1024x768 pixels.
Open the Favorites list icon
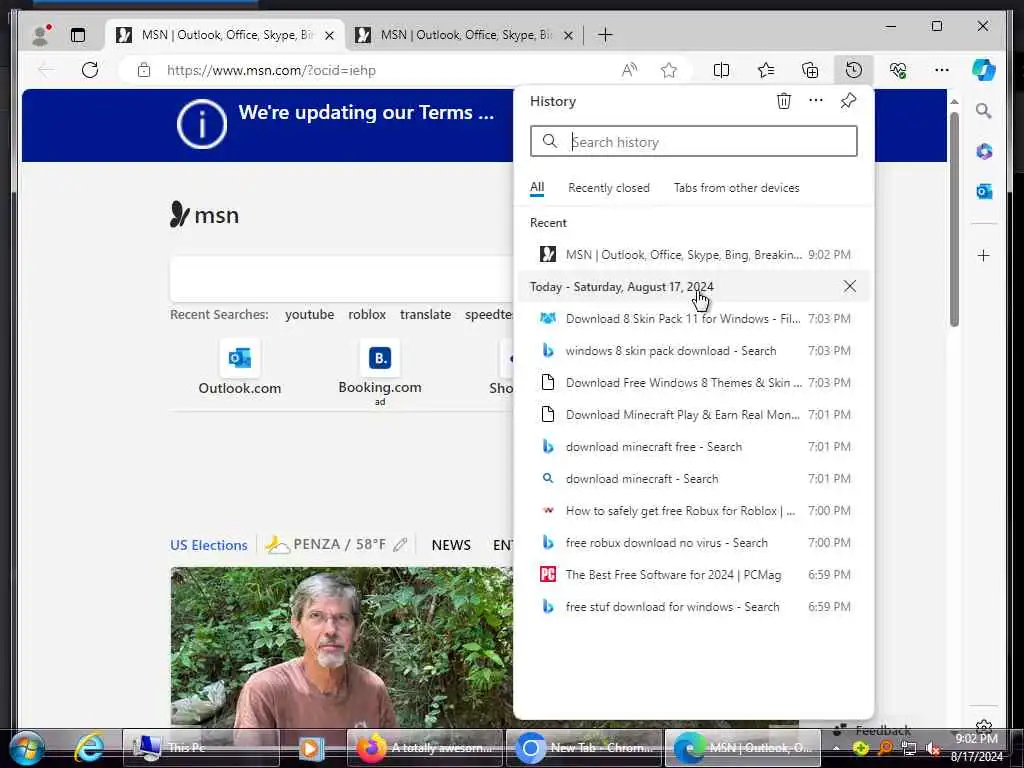tap(766, 70)
